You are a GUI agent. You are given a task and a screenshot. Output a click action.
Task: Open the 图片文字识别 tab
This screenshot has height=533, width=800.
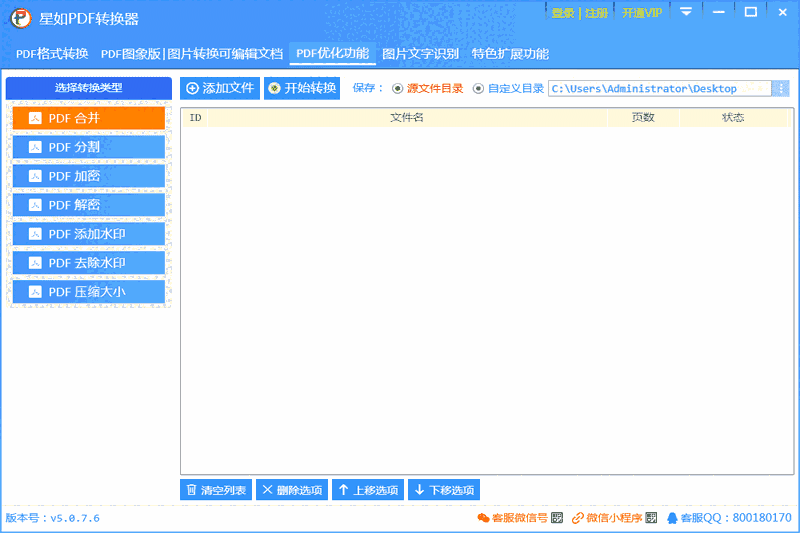[x=420, y=54]
